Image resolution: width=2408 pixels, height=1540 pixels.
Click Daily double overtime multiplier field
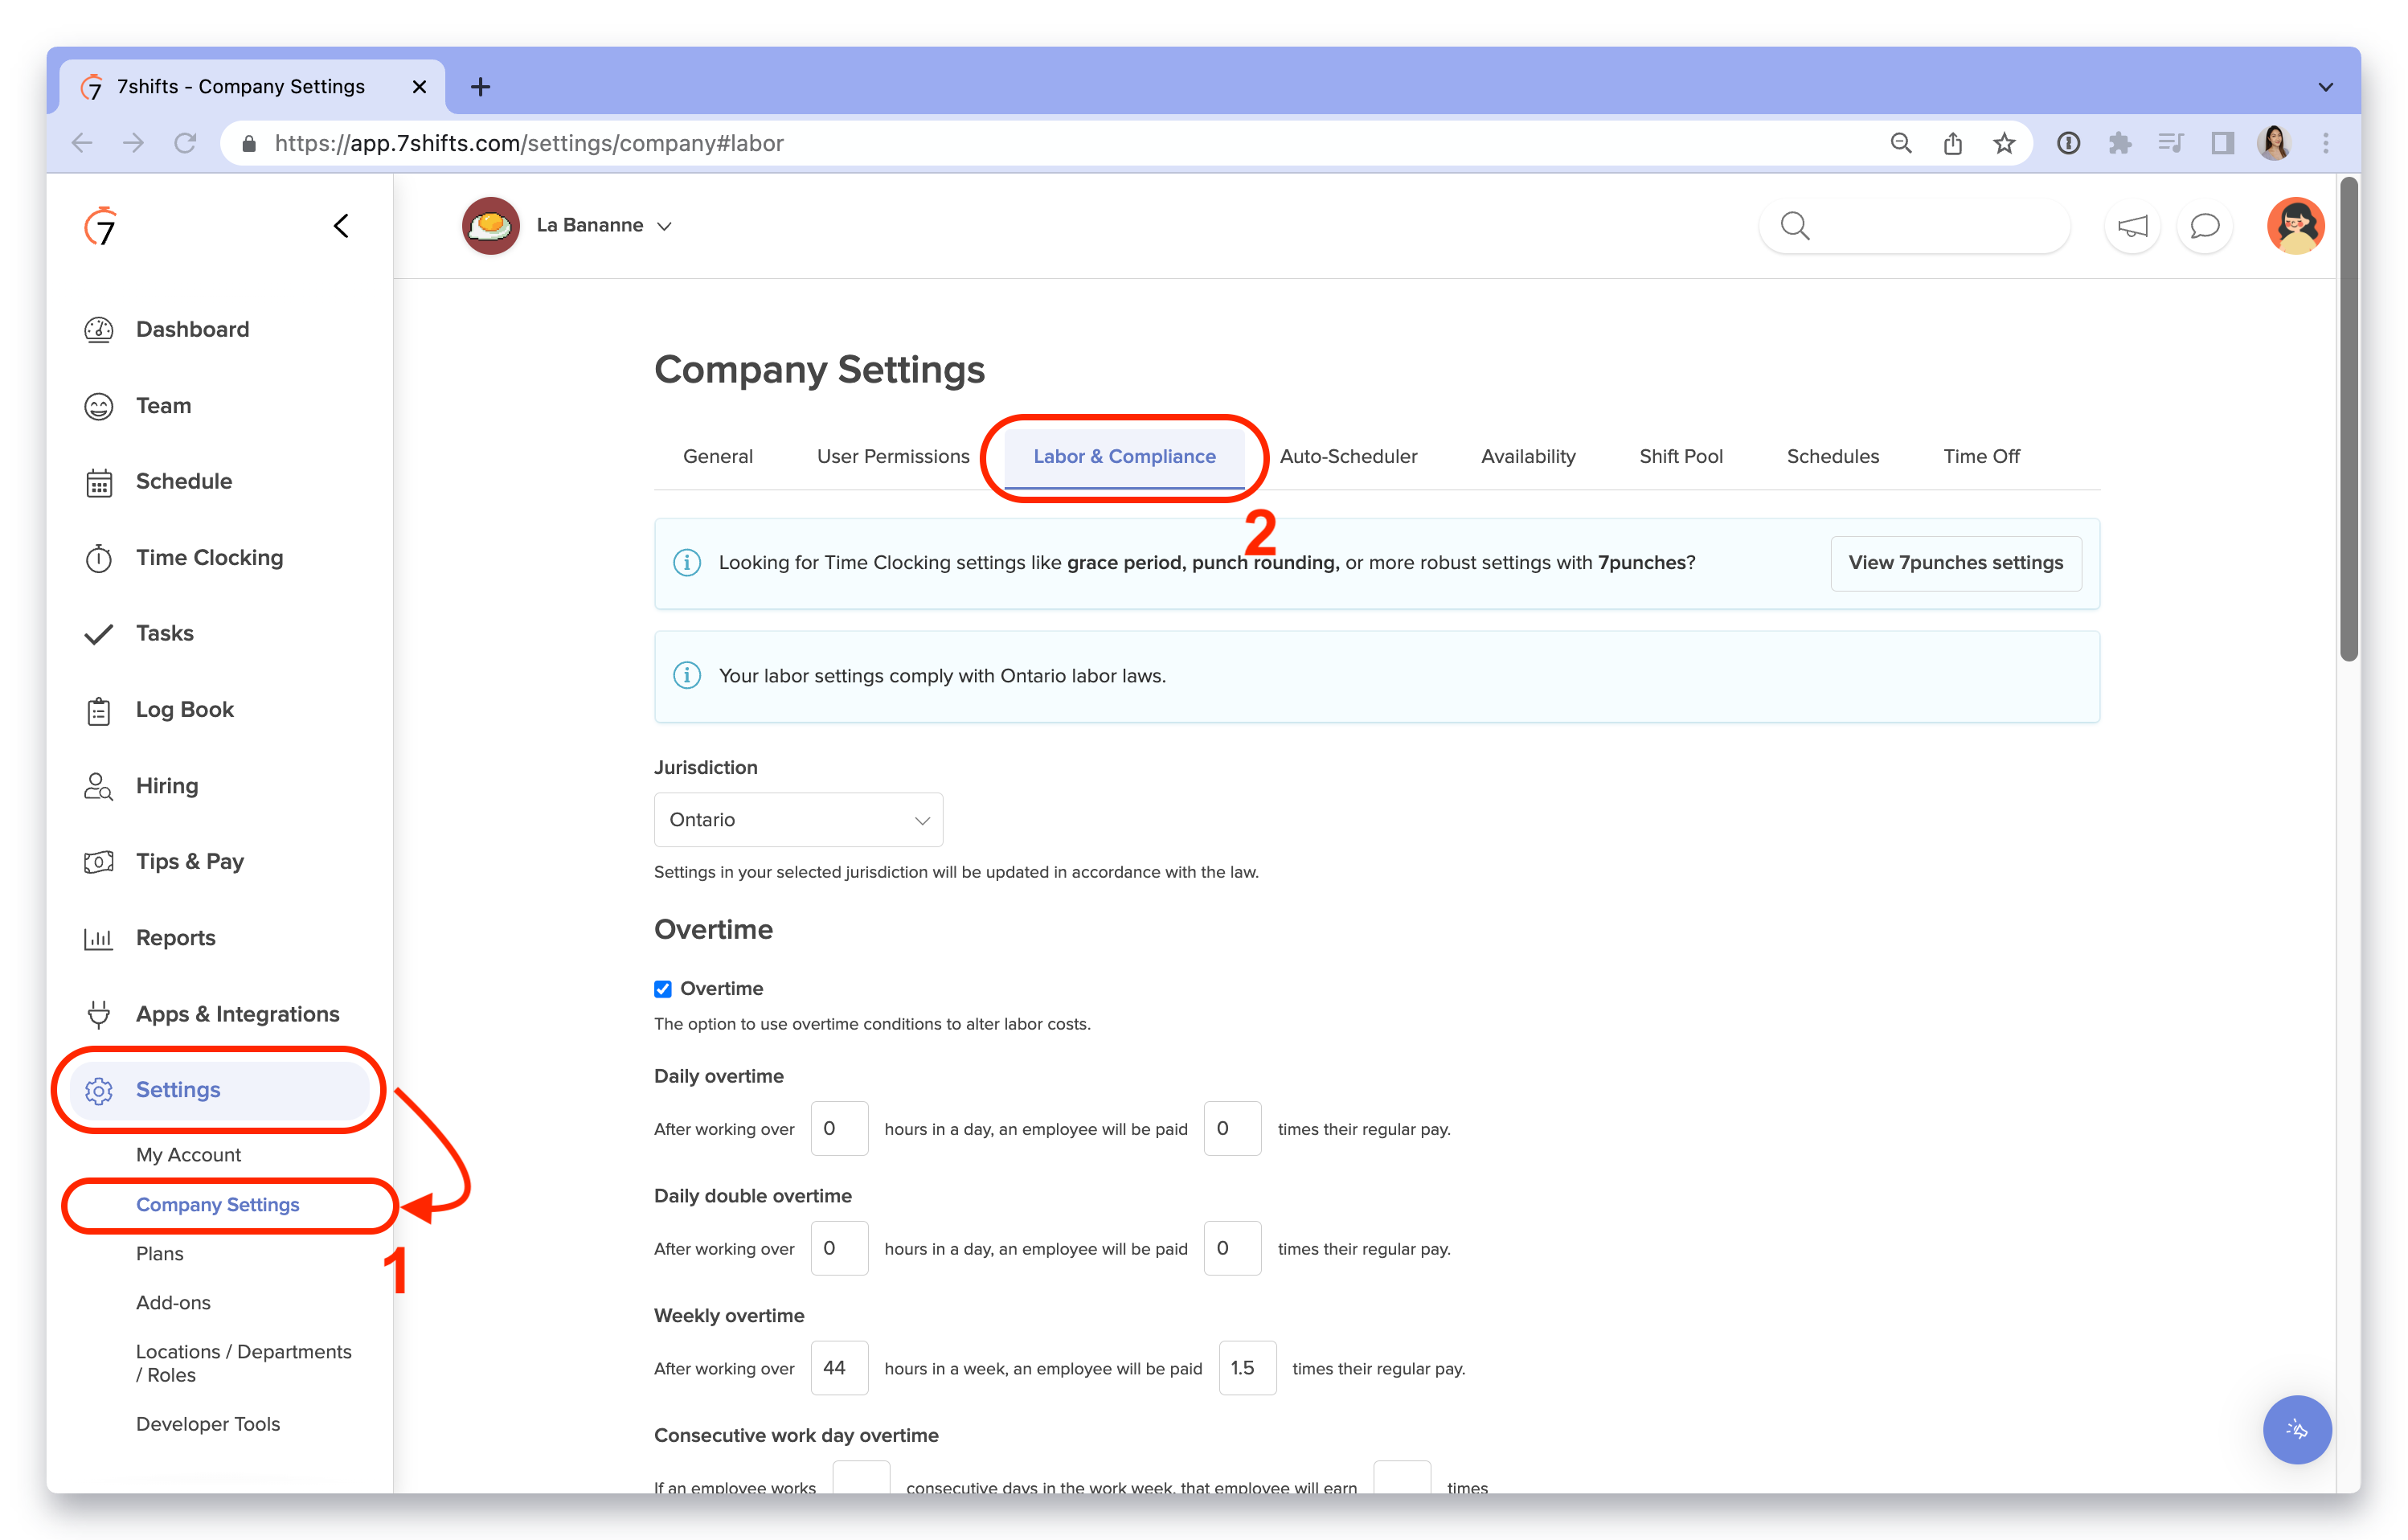[x=1232, y=1248]
